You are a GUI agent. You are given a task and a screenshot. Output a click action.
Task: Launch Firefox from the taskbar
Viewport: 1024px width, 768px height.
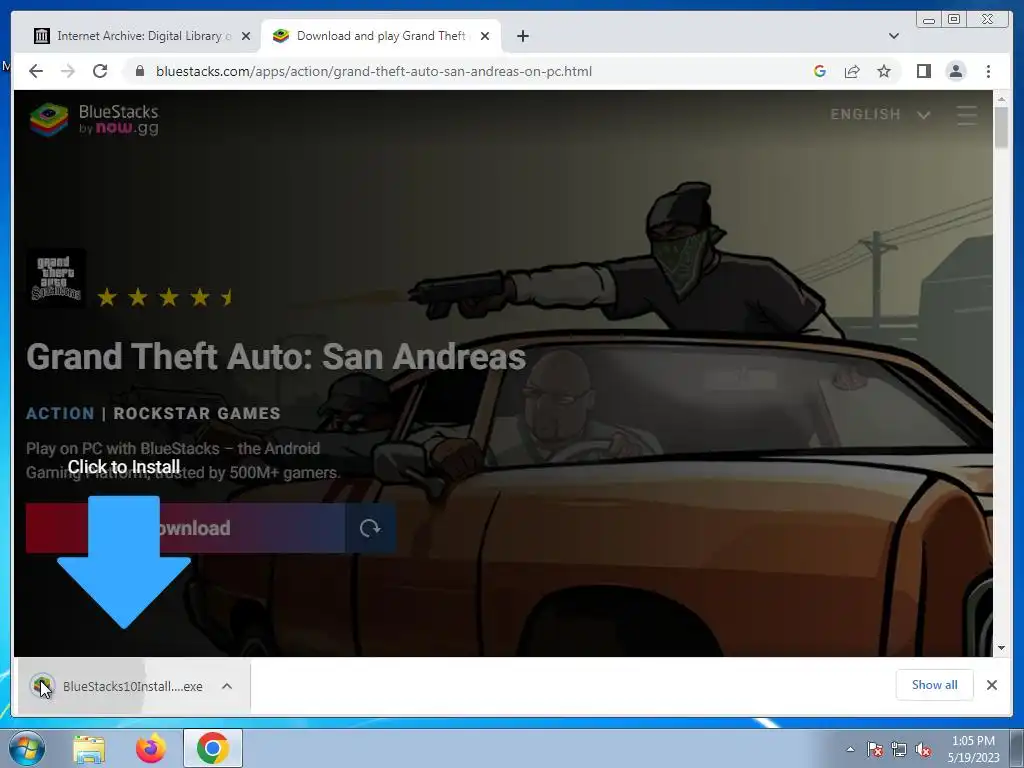(151, 748)
